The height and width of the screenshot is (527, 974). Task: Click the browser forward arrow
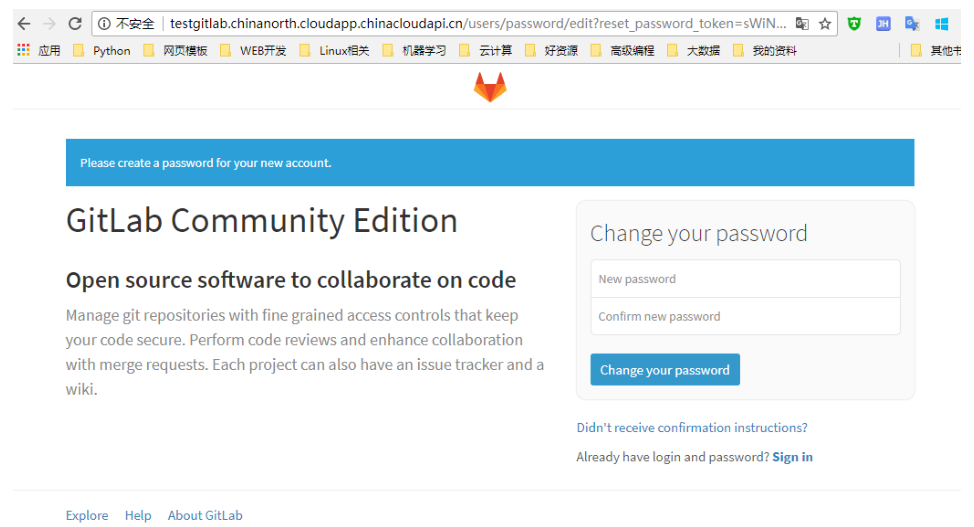[x=49, y=24]
